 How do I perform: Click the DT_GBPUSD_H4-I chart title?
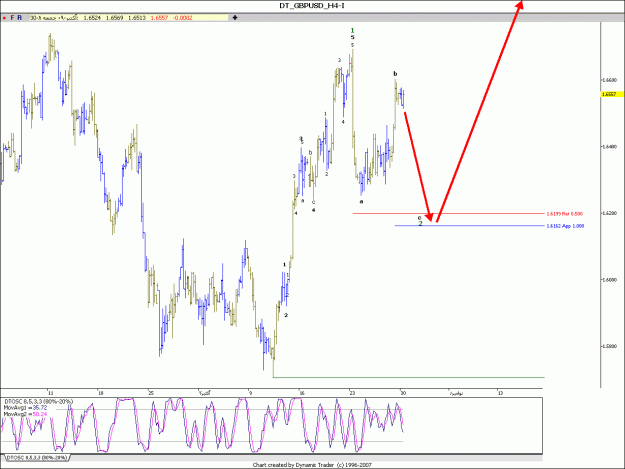point(312,6)
